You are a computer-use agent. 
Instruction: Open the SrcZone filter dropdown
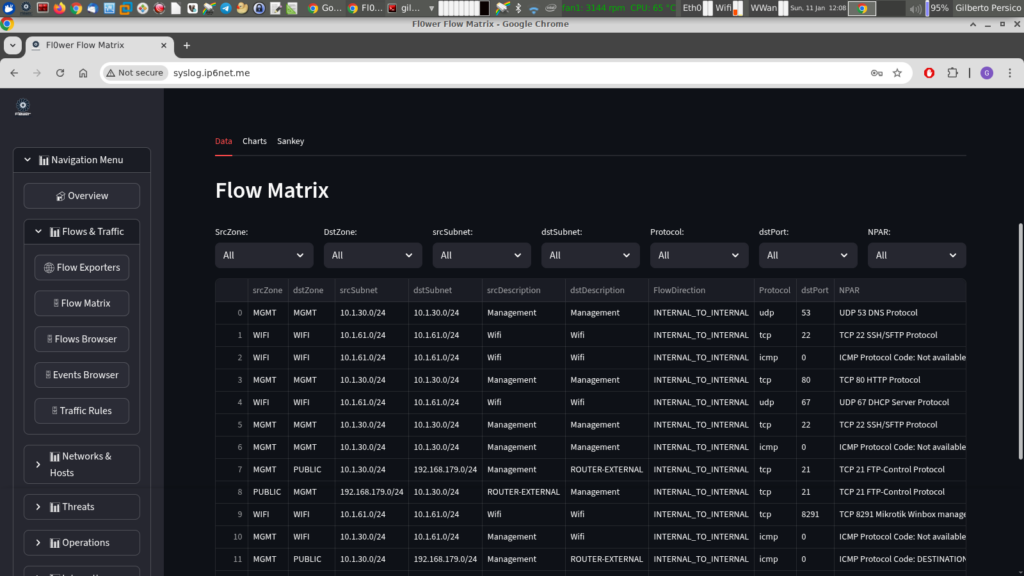tap(264, 255)
